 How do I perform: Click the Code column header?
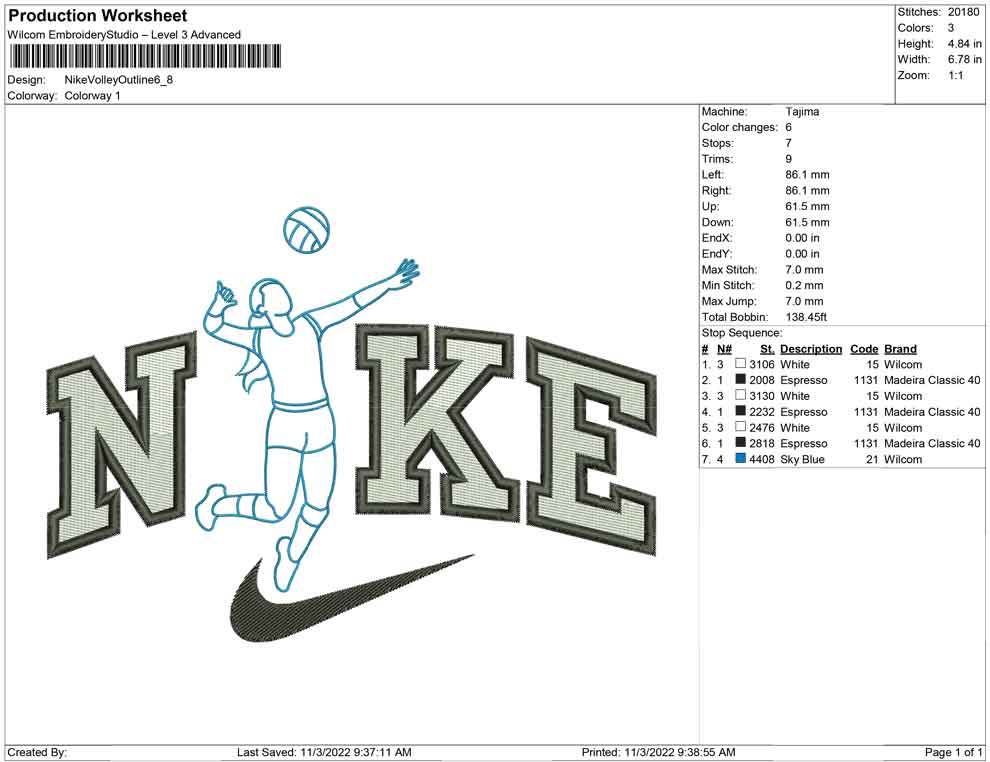(864, 349)
